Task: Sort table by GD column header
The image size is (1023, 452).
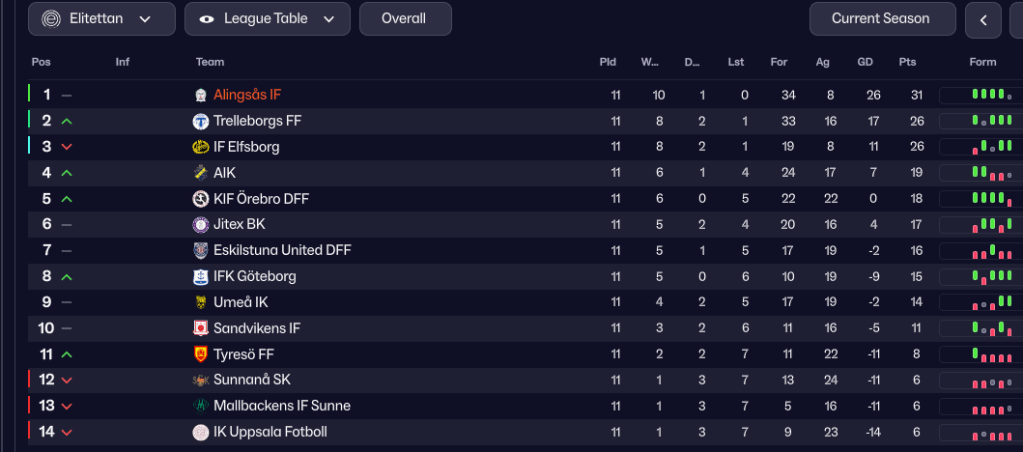Action: pos(865,62)
